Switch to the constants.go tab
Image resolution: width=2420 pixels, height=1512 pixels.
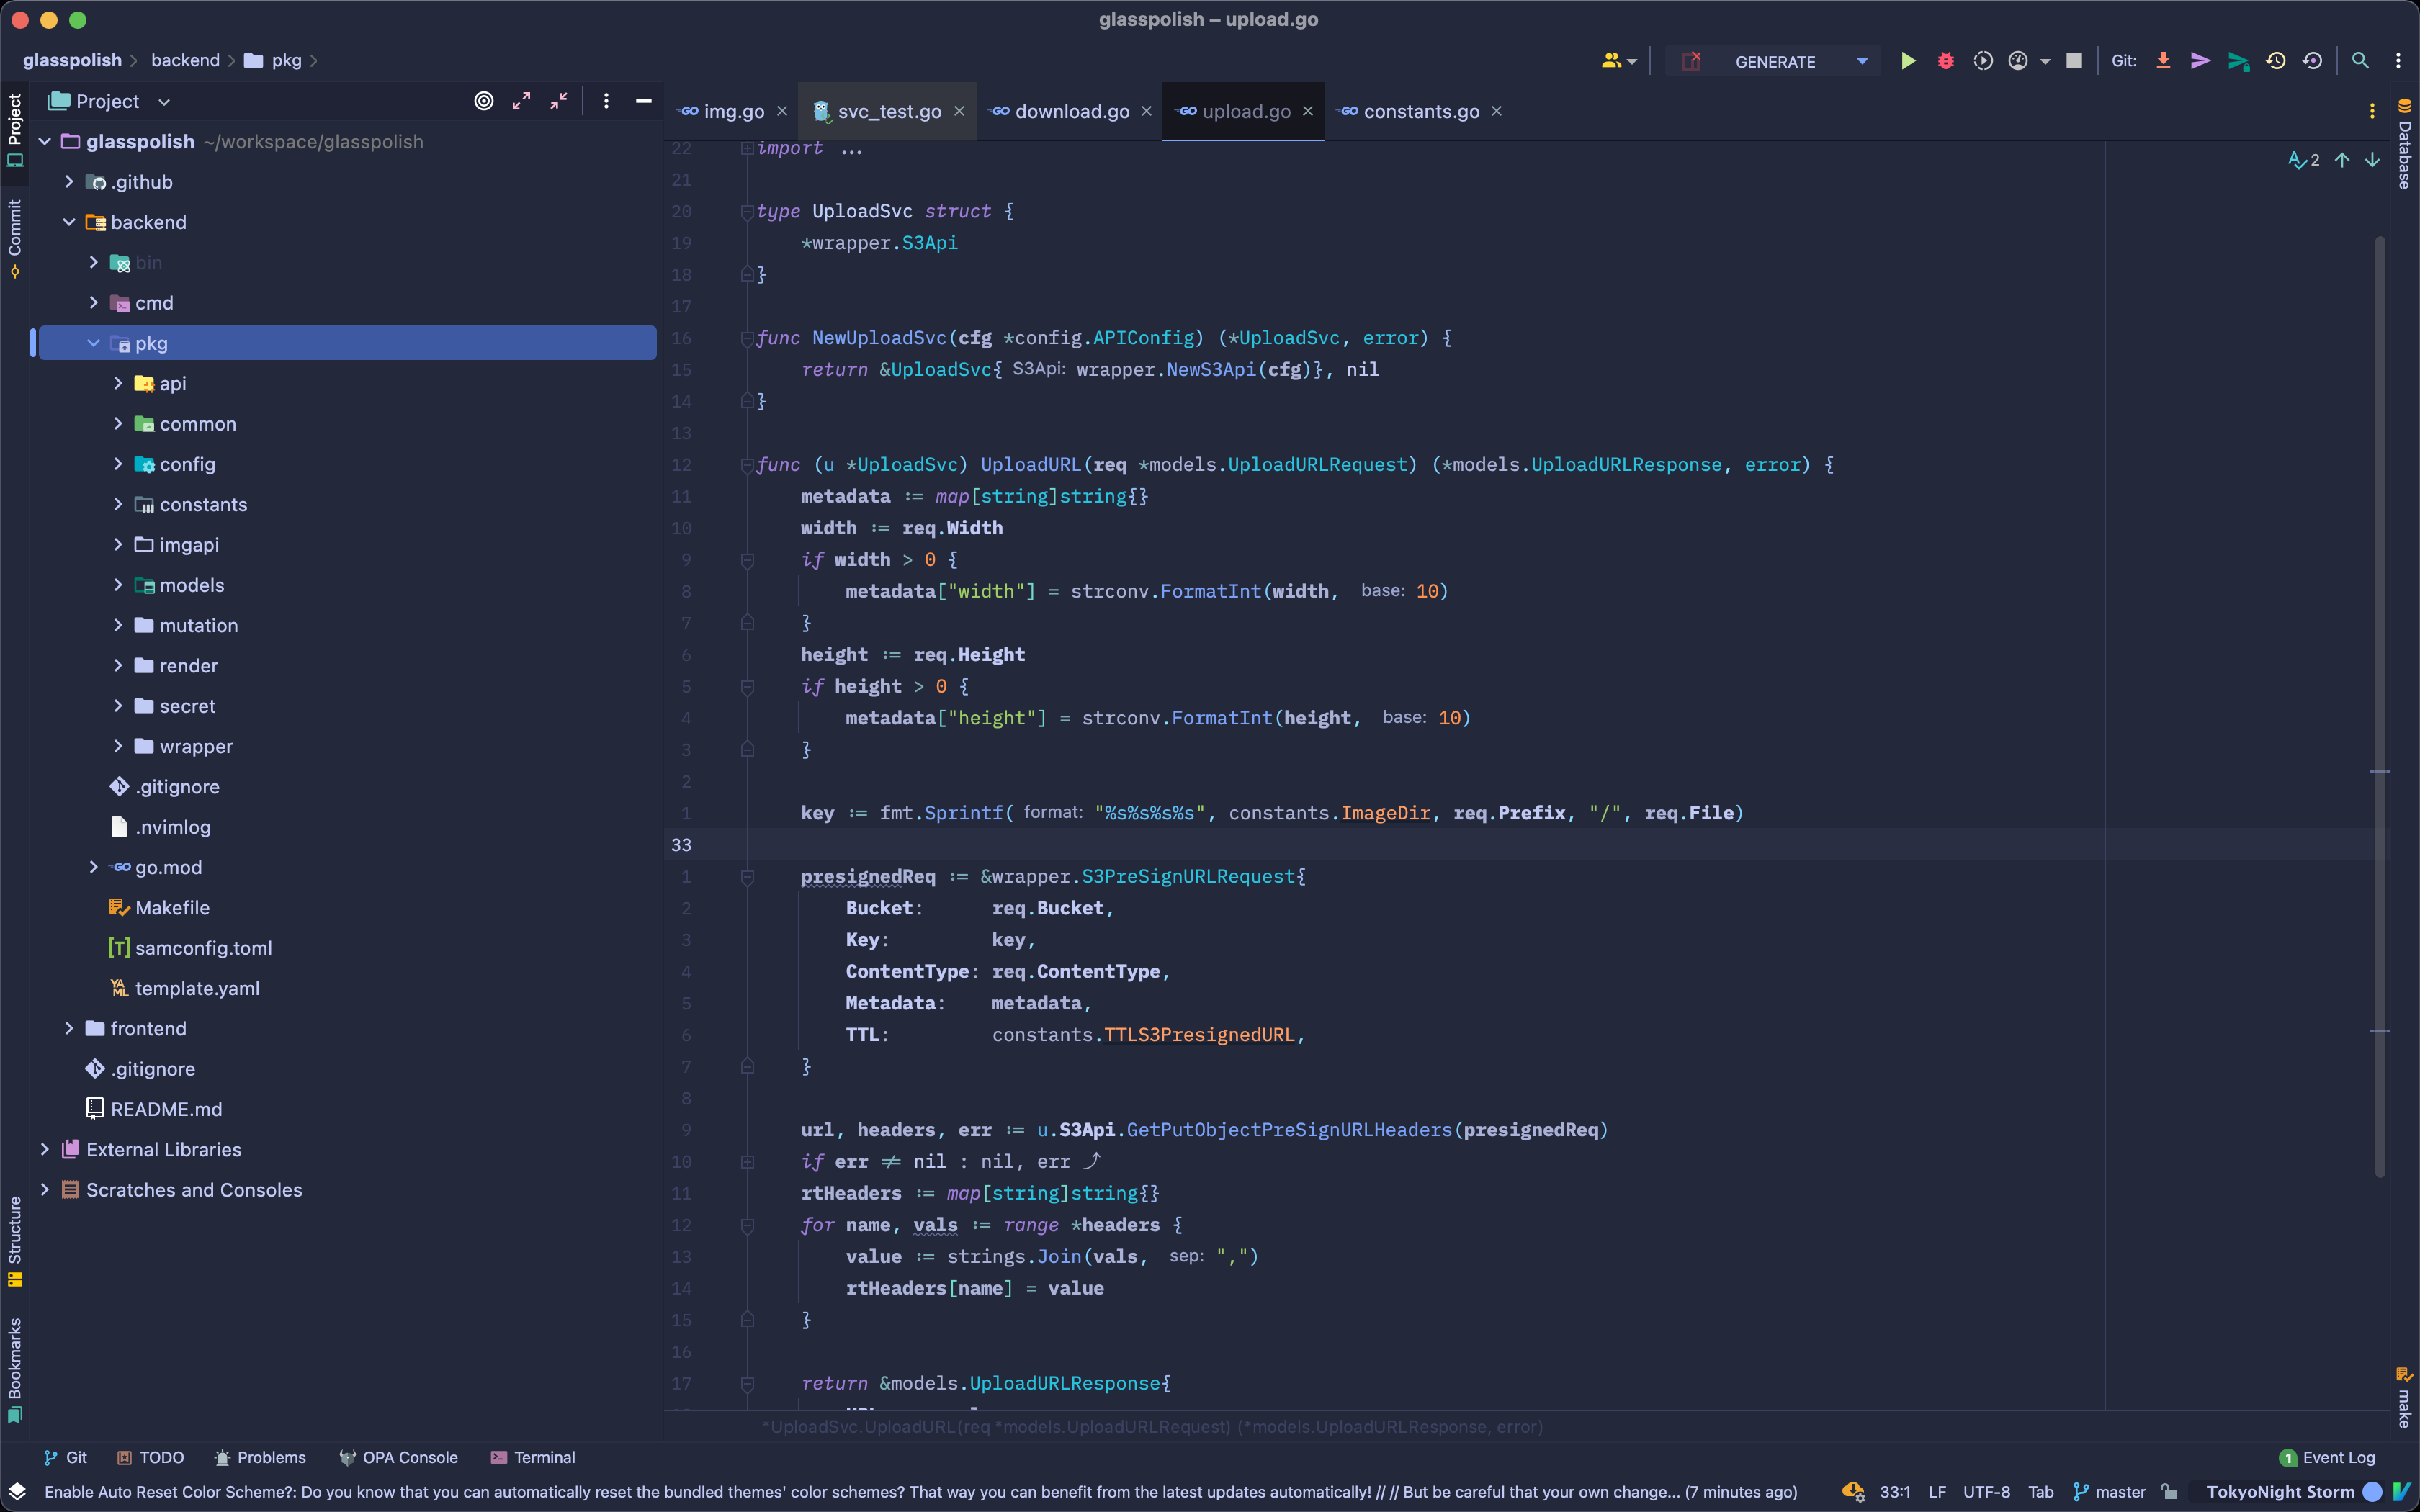[x=1420, y=111]
